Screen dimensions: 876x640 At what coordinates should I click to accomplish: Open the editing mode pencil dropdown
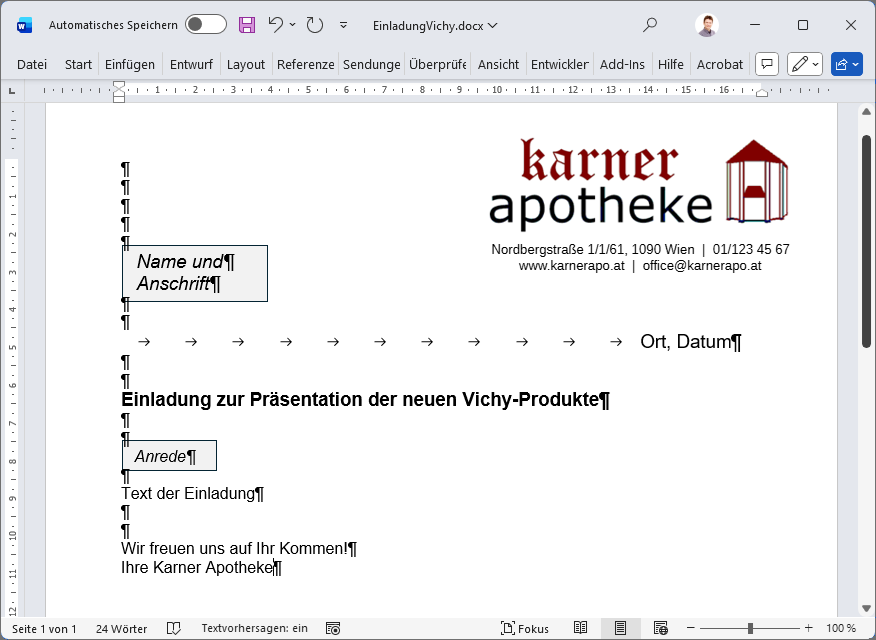click(804, 64)
